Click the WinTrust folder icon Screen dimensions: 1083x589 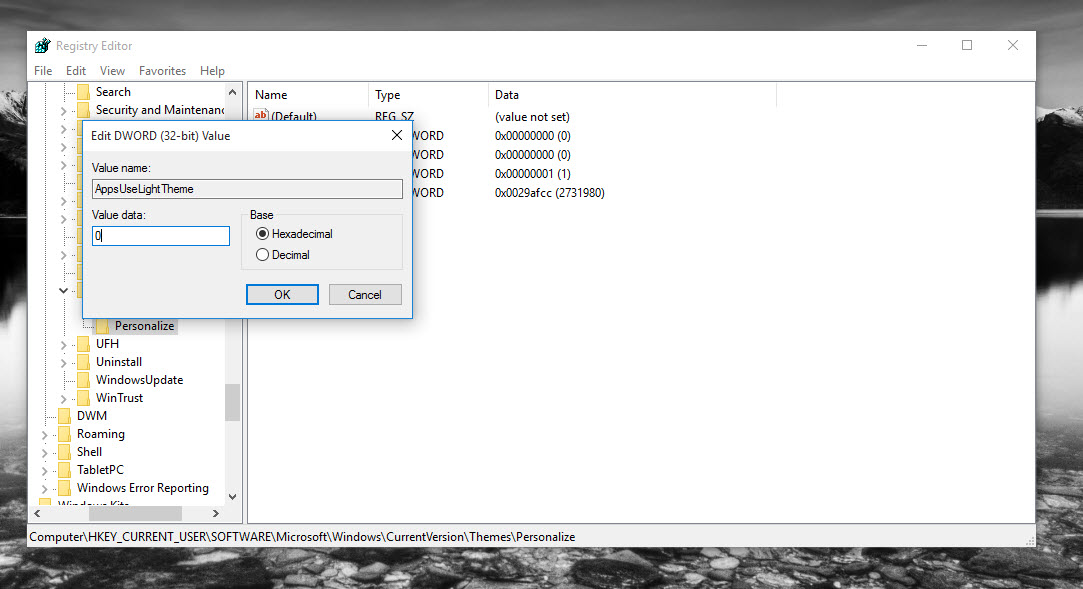click(x=84, y=398)
